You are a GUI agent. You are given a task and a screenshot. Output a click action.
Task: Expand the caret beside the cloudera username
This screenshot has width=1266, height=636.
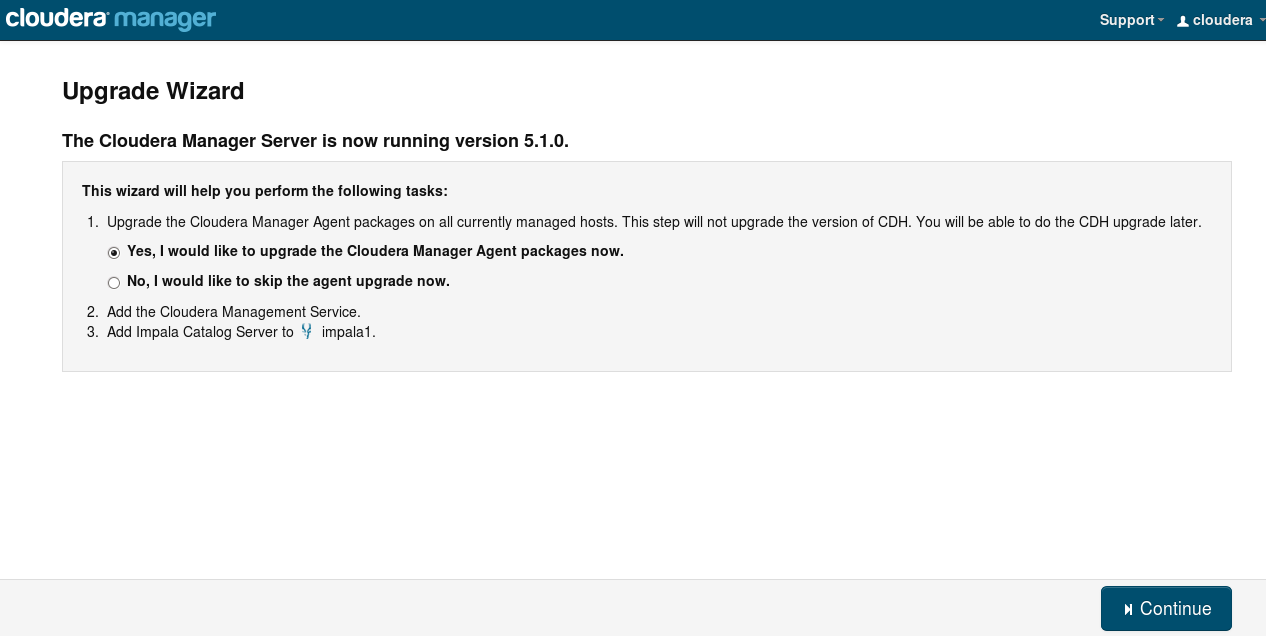(x=1261, y=21)
